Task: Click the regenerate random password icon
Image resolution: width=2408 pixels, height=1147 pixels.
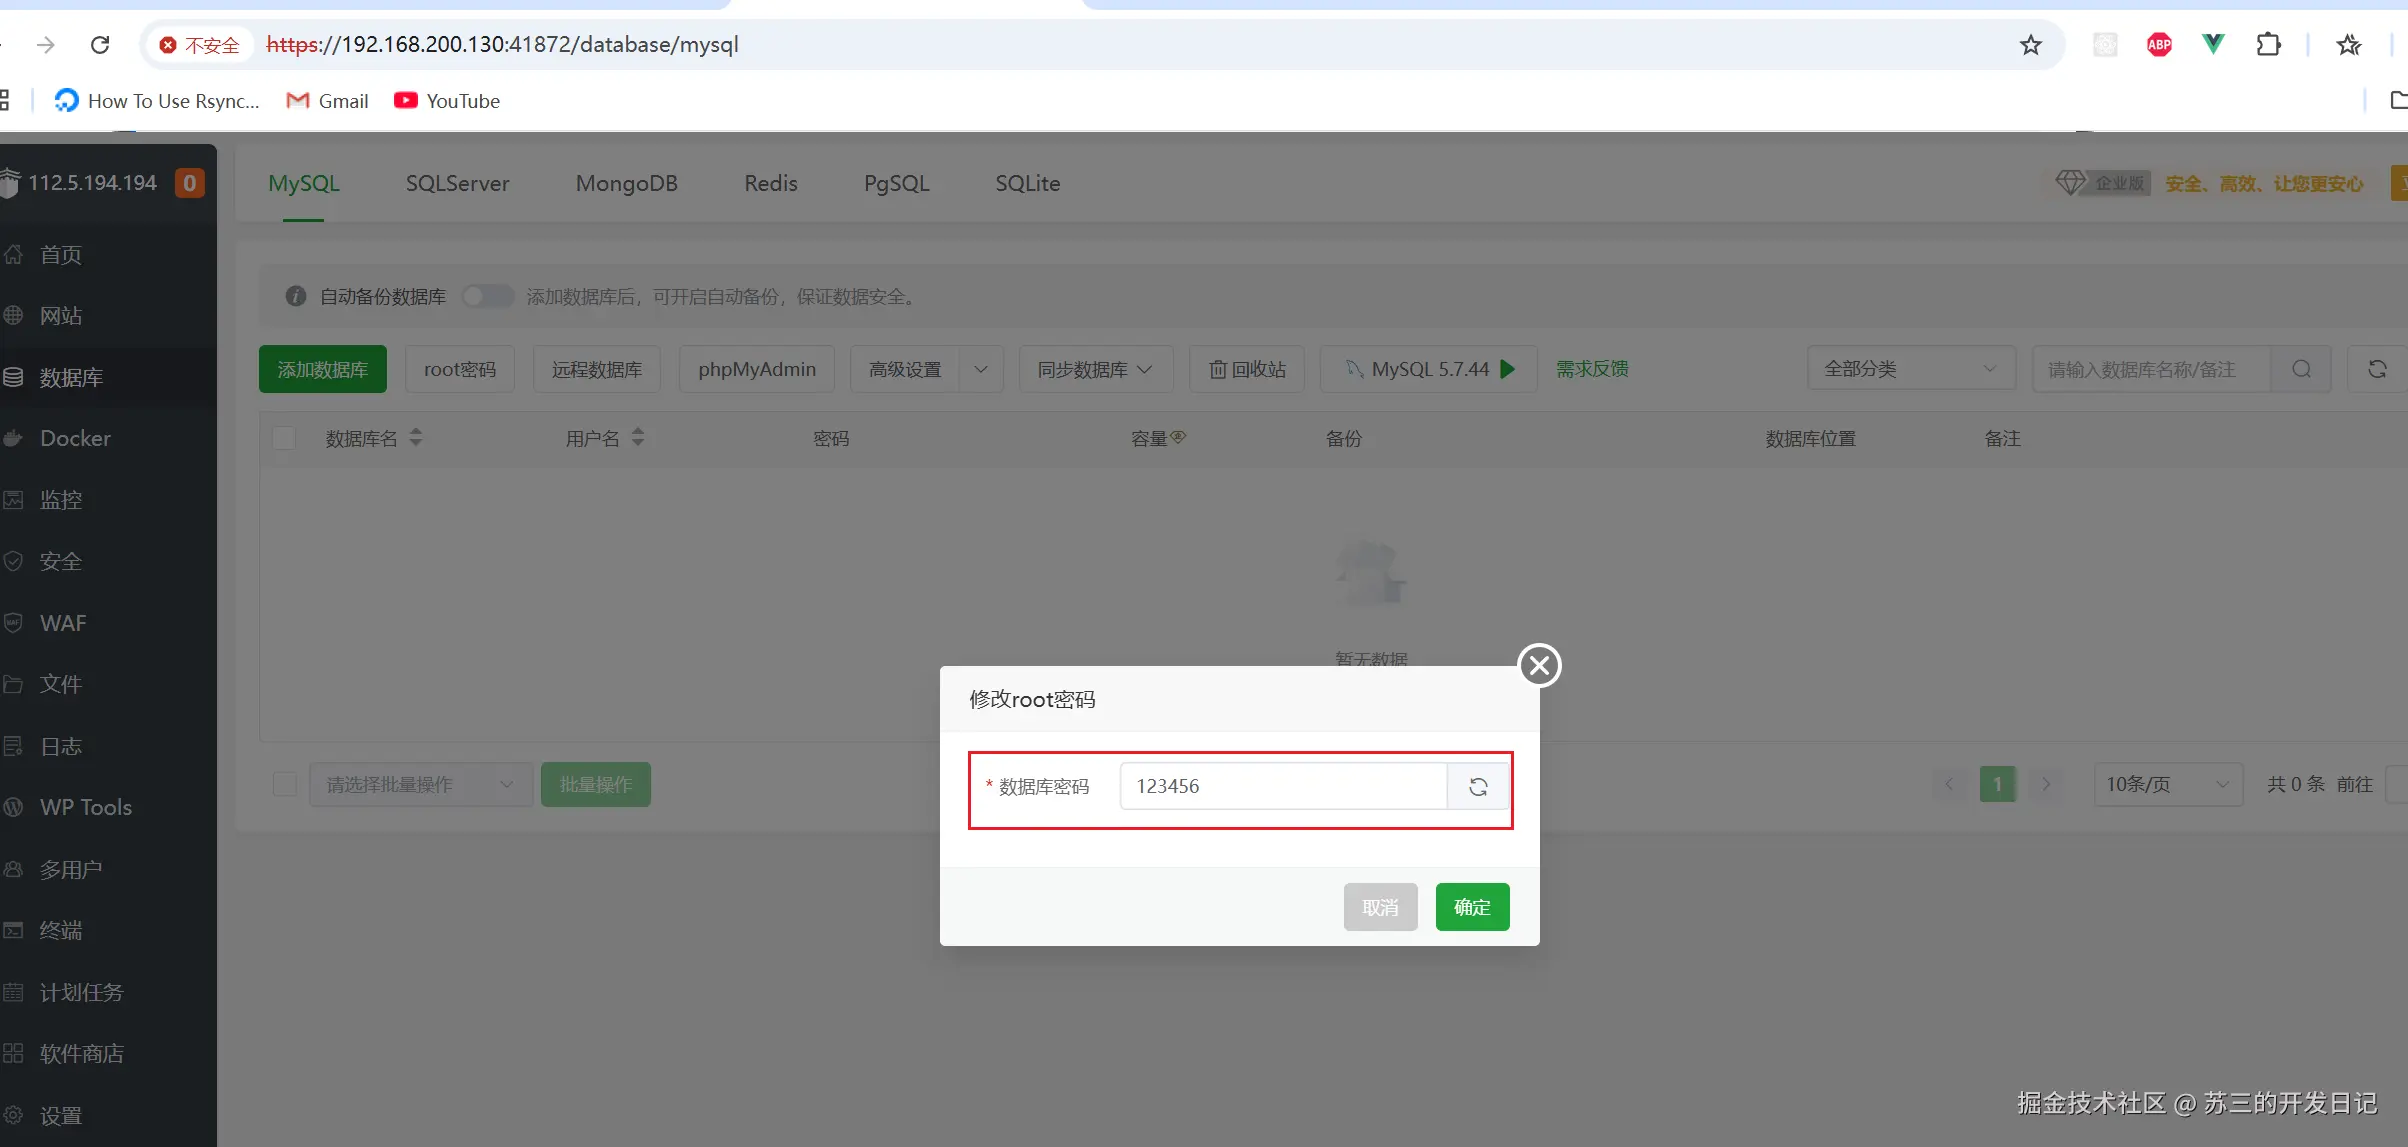Action: point(1478,787)
